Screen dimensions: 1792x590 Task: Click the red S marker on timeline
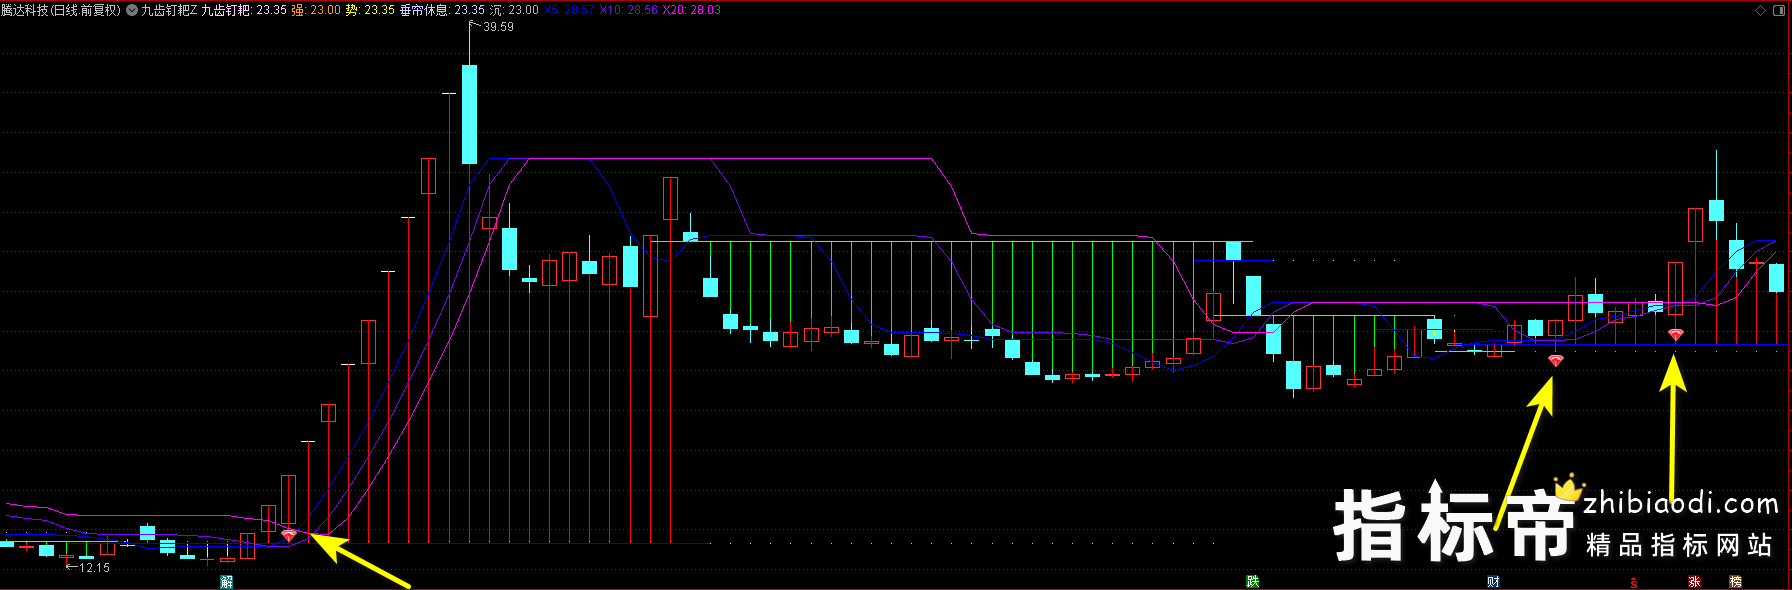(x=1634, y=582)
